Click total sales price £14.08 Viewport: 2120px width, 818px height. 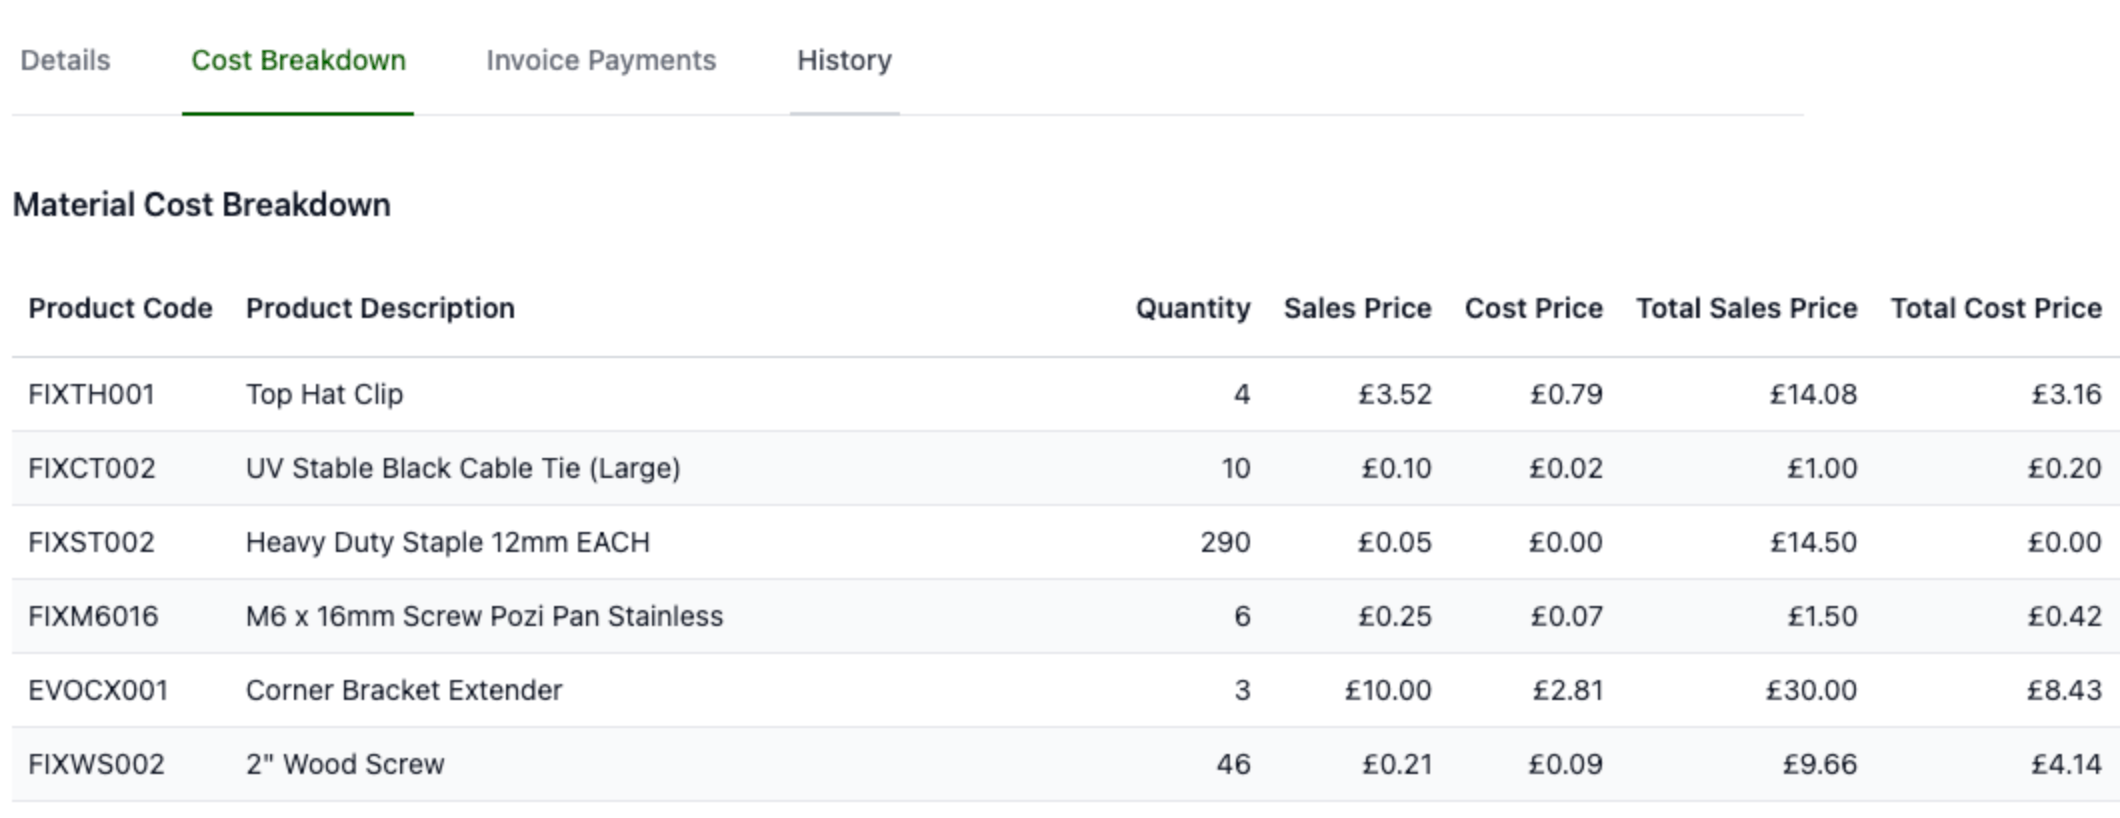(x=1813, y=394)
